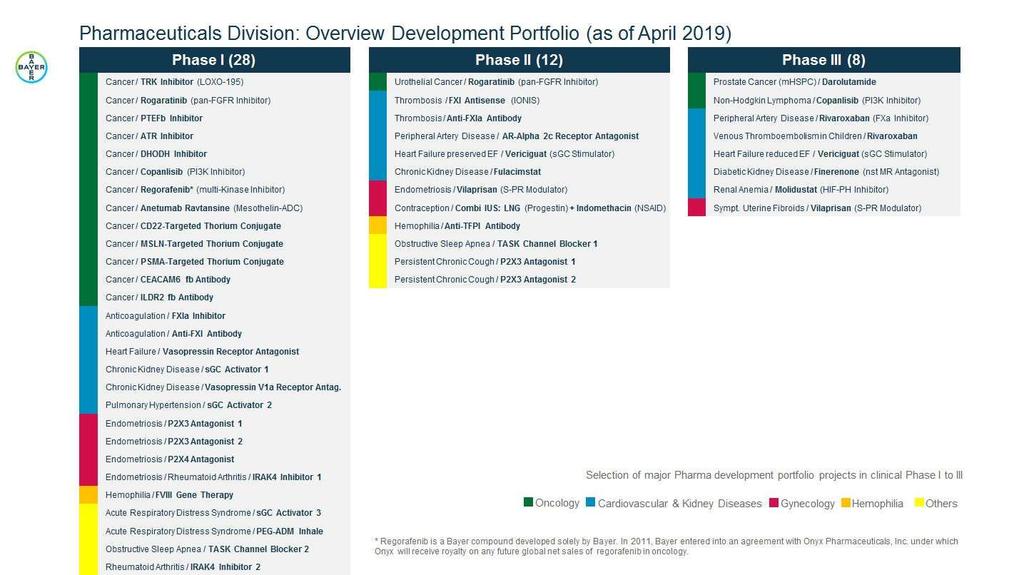This screenshot has height=575, width=1024.
Task: Select 'Cancer / ILDR2 fb Antibody' row
Action: (x=214, y=297)
